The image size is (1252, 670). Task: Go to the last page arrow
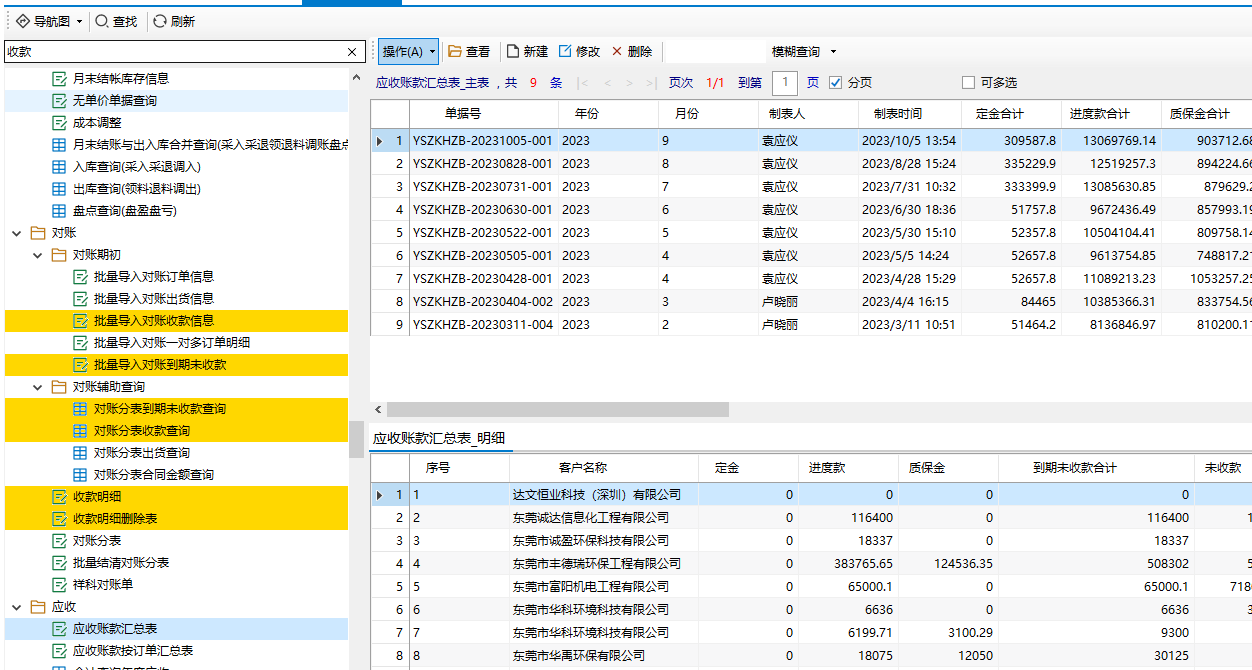coord(651,83)
